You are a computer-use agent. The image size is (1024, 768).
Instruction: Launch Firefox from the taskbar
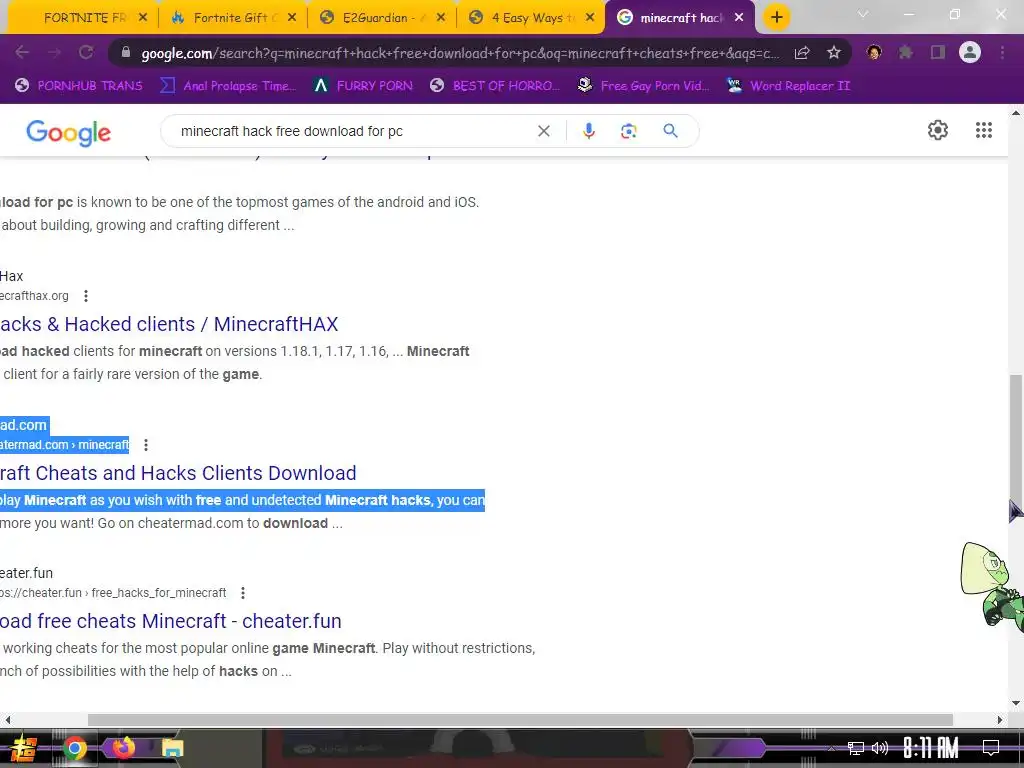coord(123,747)
